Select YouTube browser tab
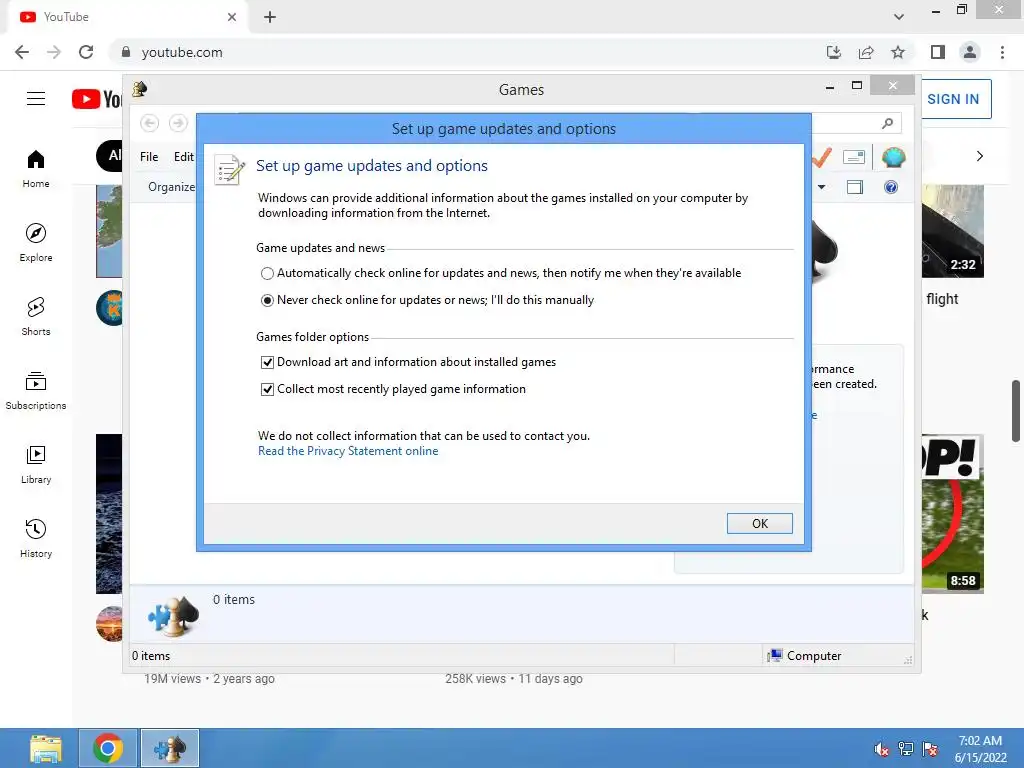Image resolution: width=1024 pixels, height=768 pixels. pyautogui.click(x=127, y=17)
